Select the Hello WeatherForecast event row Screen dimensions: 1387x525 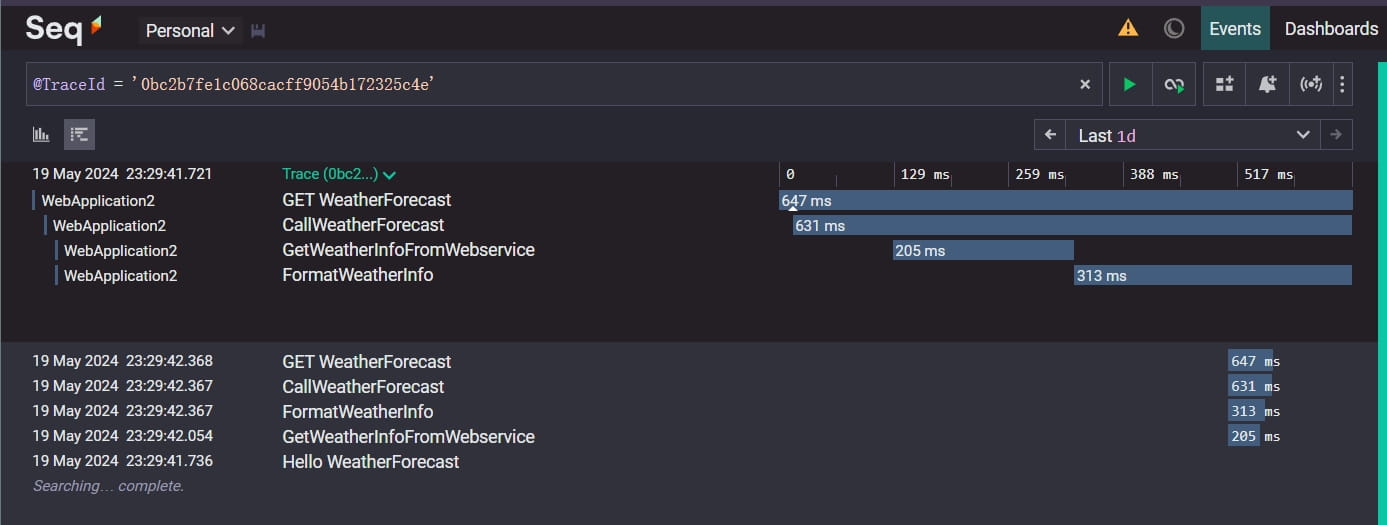(692, 462)
